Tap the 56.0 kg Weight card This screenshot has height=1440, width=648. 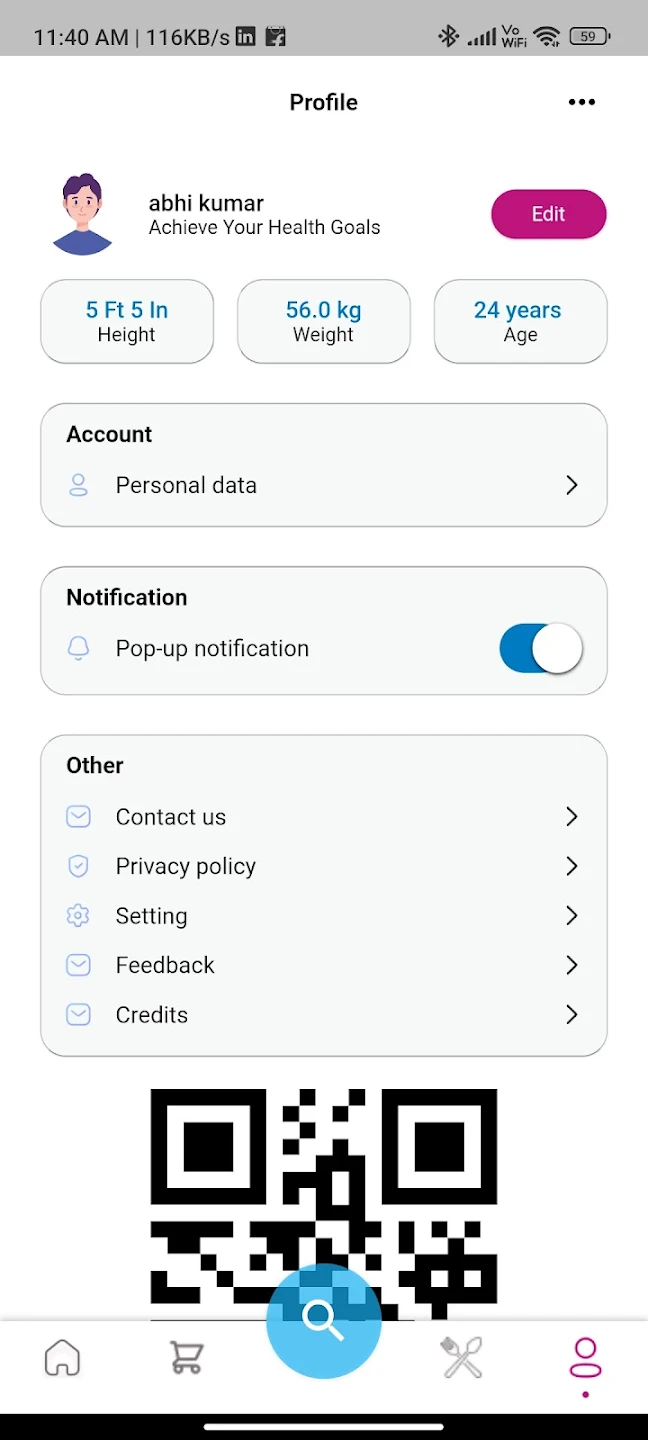tap(323, 321)
